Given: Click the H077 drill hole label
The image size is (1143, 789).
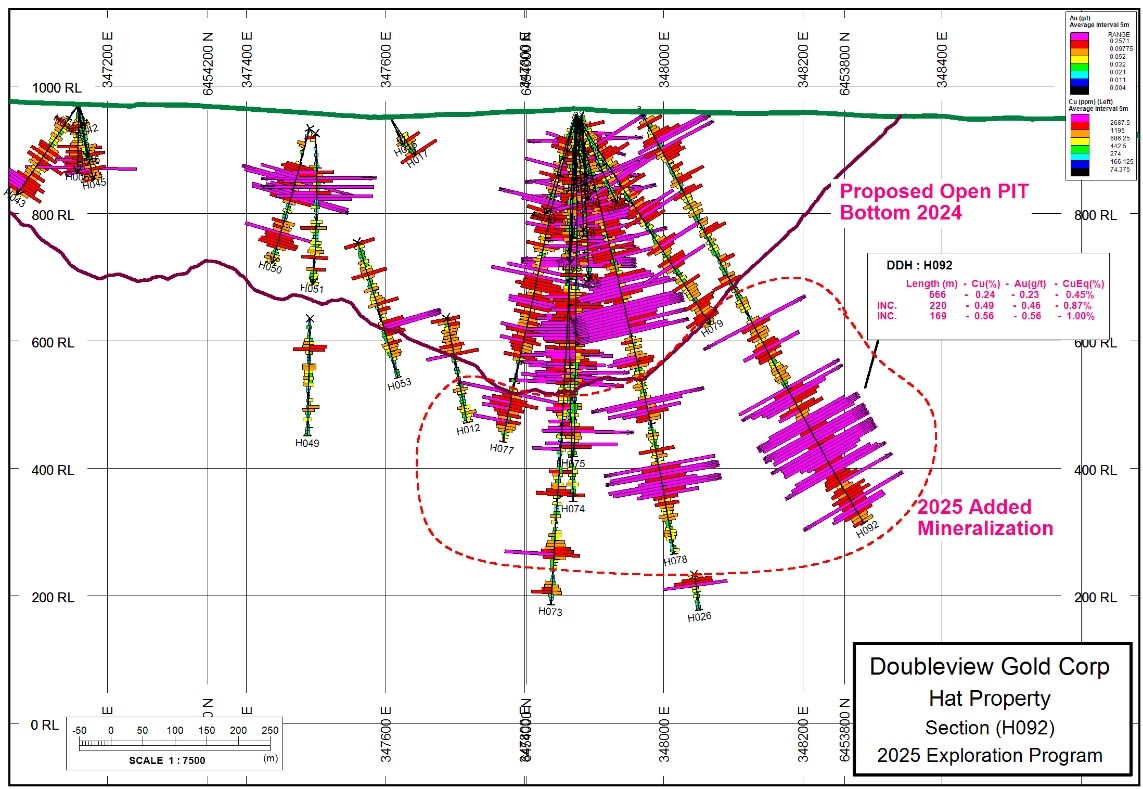Looking at the screenshot, I should pyautogui.click(x=501, y=449).
